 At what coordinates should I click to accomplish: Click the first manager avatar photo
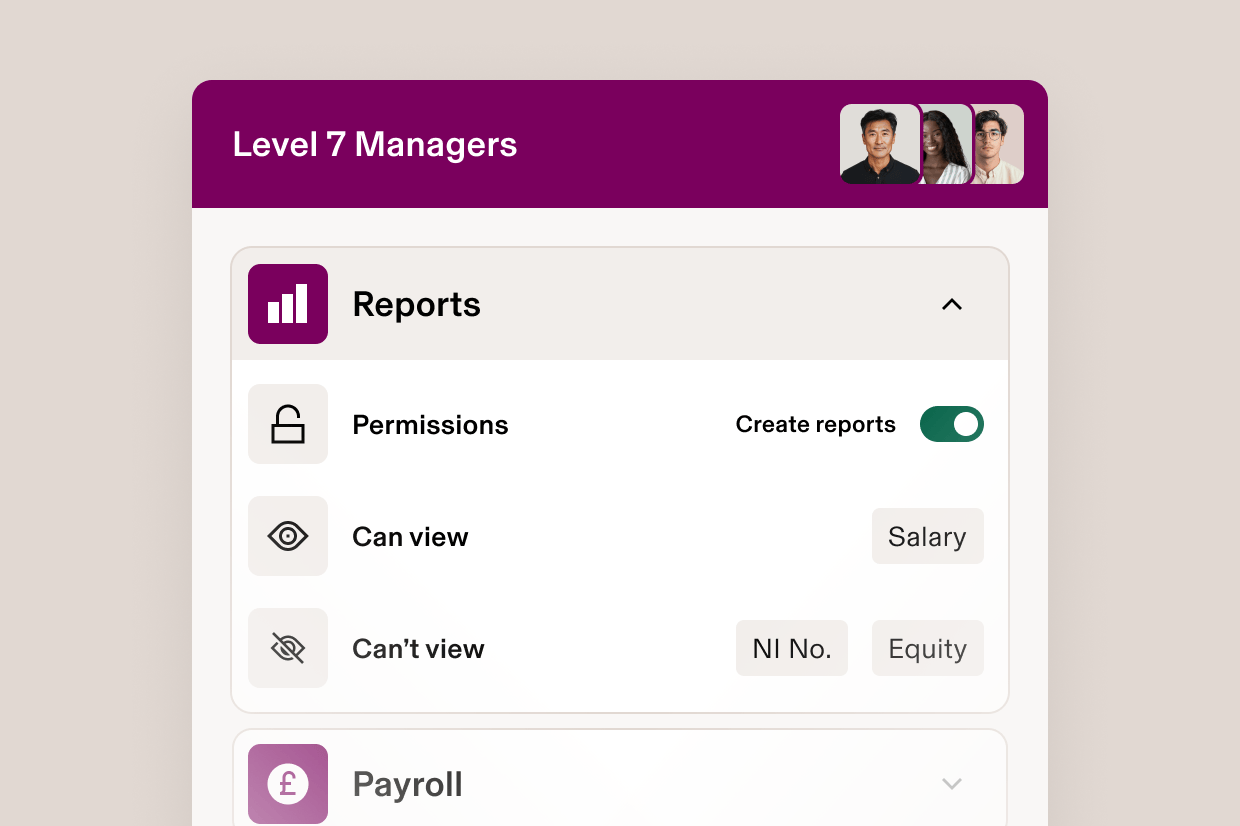point(879,143)
